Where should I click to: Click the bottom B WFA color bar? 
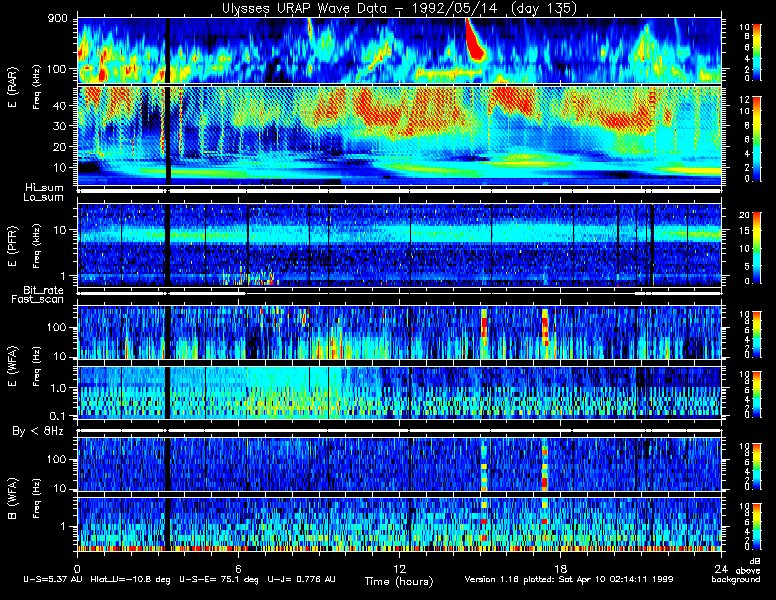coord(757,526)
